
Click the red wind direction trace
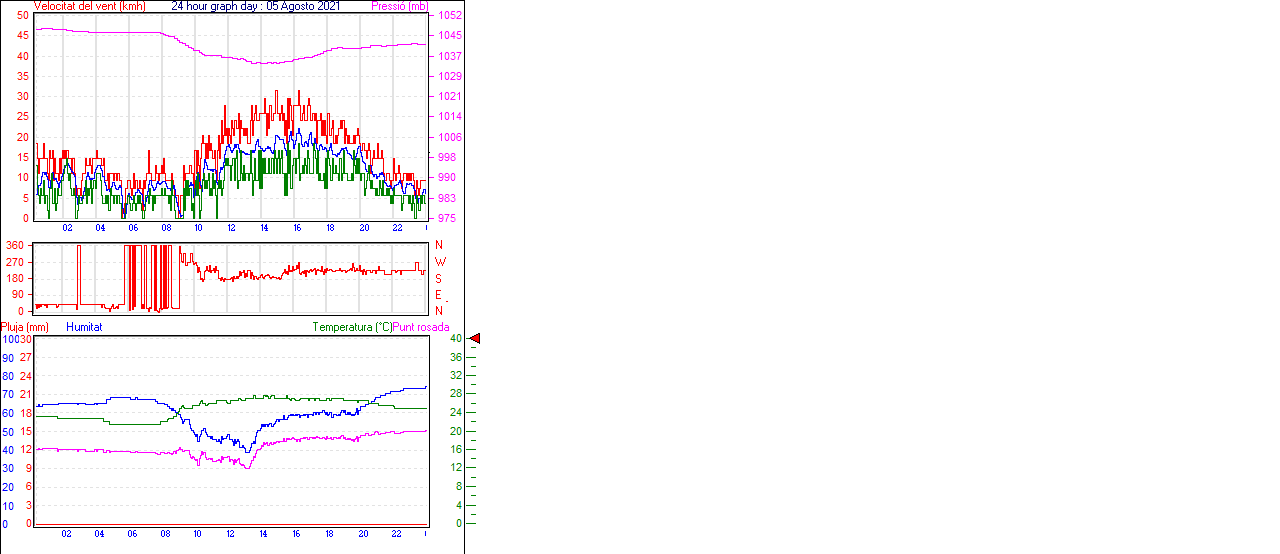tap(320, 270)
